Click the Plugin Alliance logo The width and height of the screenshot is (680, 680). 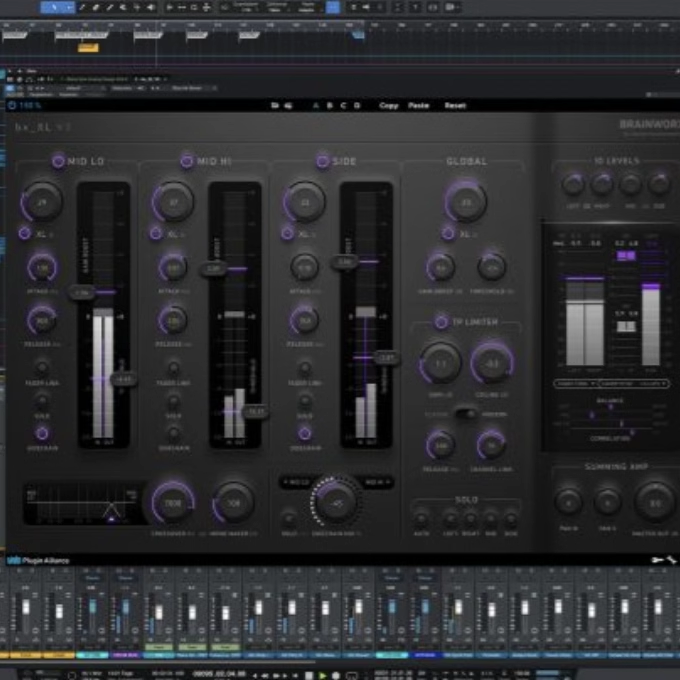coord(38,561)
